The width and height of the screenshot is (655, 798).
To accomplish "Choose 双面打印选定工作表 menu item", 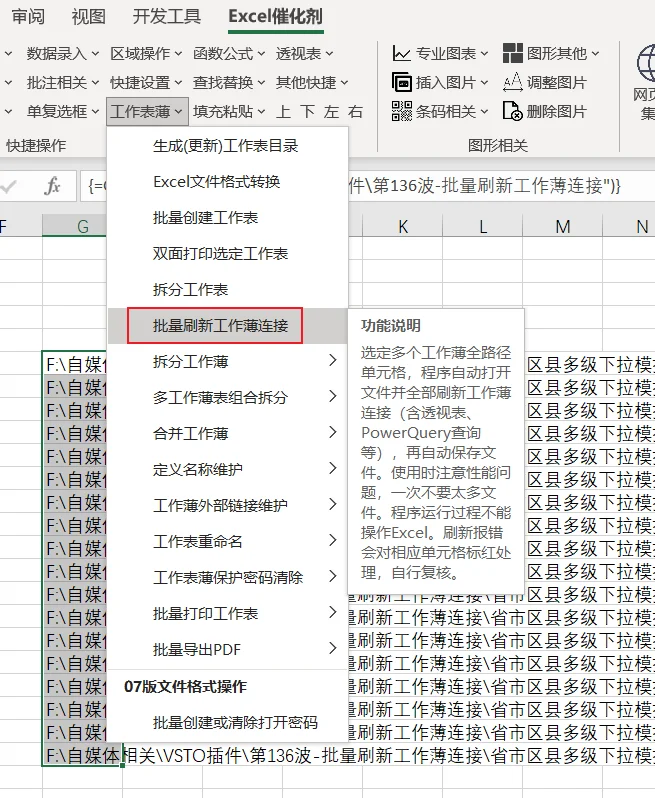I will tap(228, 253).
